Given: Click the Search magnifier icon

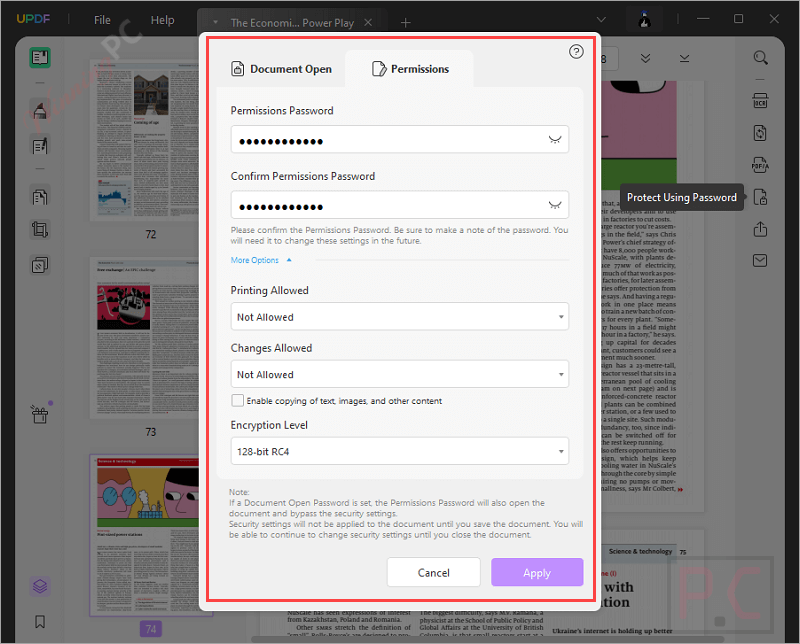Looking at the screenshot, I should click(x=760, y=58).
